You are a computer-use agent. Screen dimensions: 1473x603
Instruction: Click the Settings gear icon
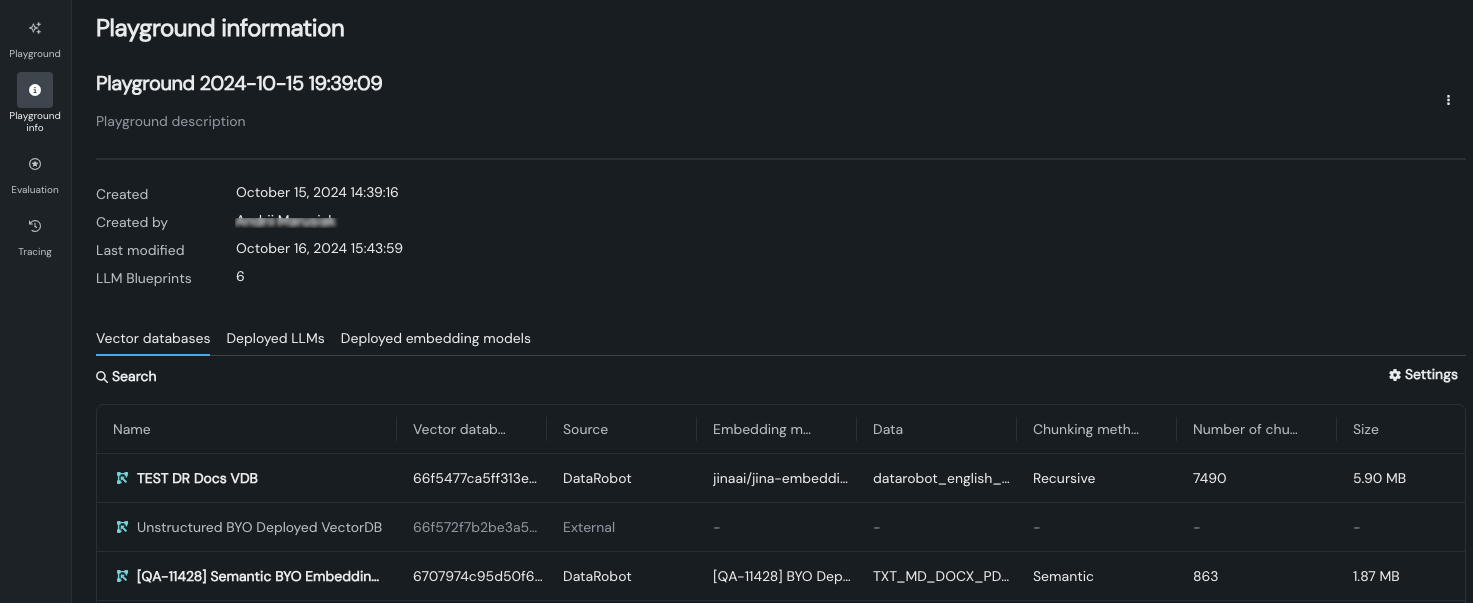click(1395, 375)
